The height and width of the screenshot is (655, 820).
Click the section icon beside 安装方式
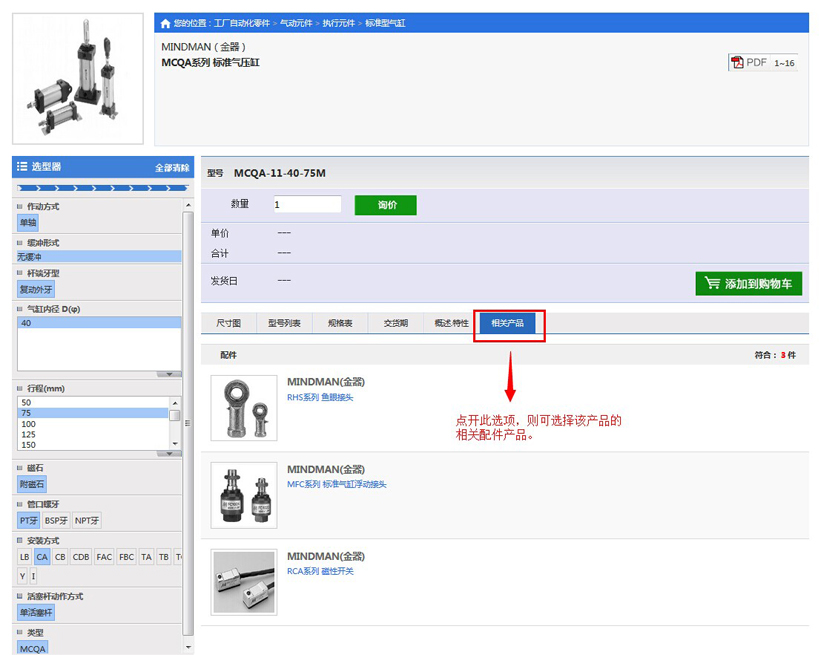20,540
